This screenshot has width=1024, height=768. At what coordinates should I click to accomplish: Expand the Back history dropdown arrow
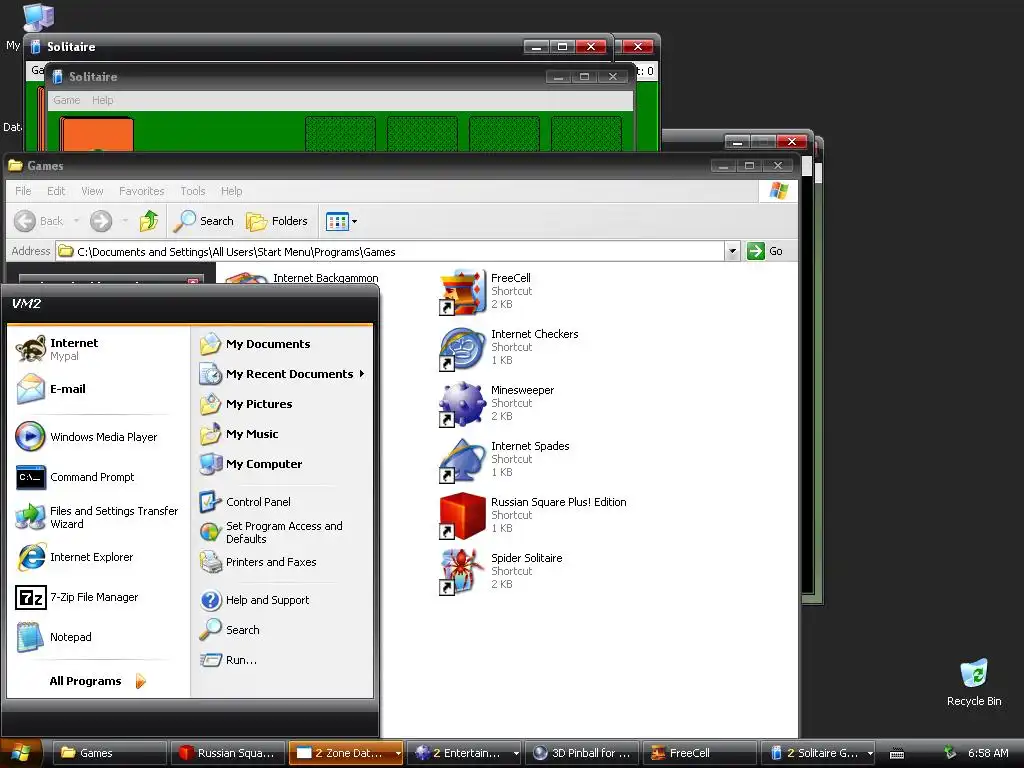click(x=76, y=221)
